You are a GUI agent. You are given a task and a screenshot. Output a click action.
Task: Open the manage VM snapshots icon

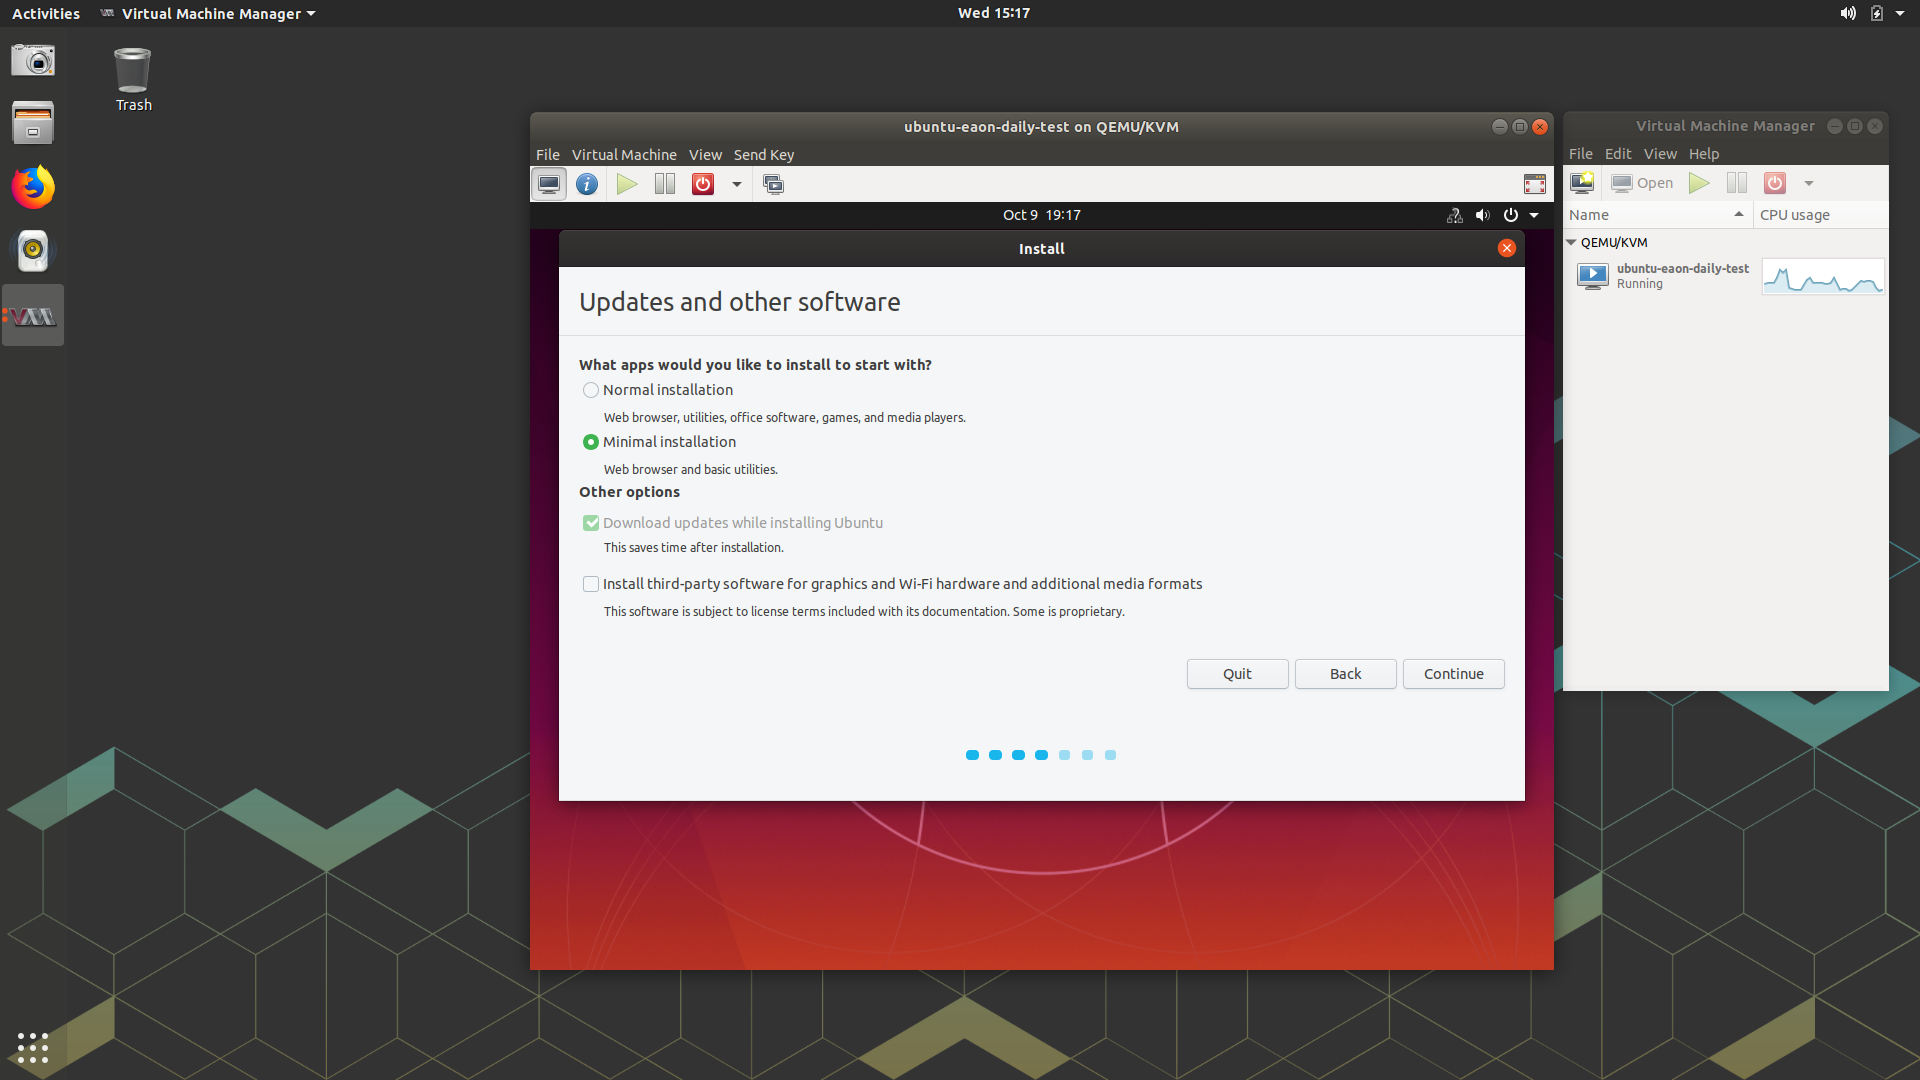pyautogui.click(x=773, y=184)
